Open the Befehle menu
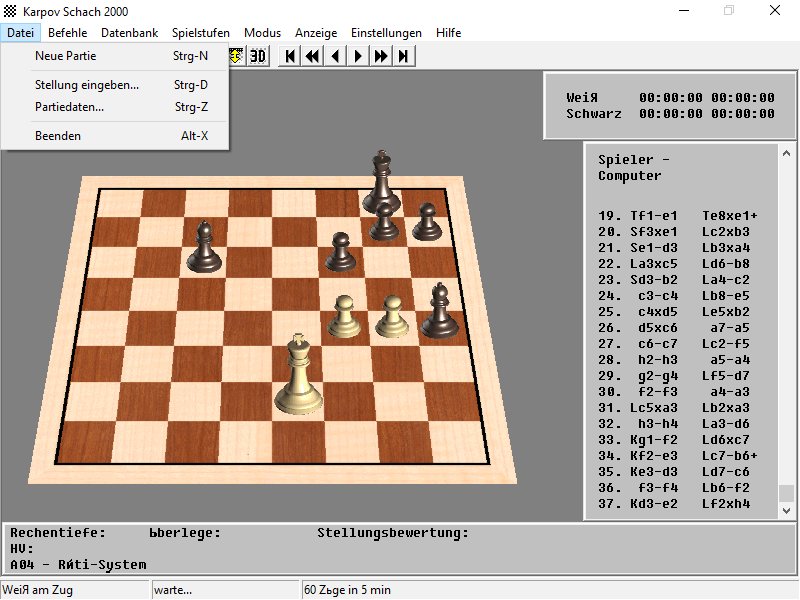 point(68,33)
